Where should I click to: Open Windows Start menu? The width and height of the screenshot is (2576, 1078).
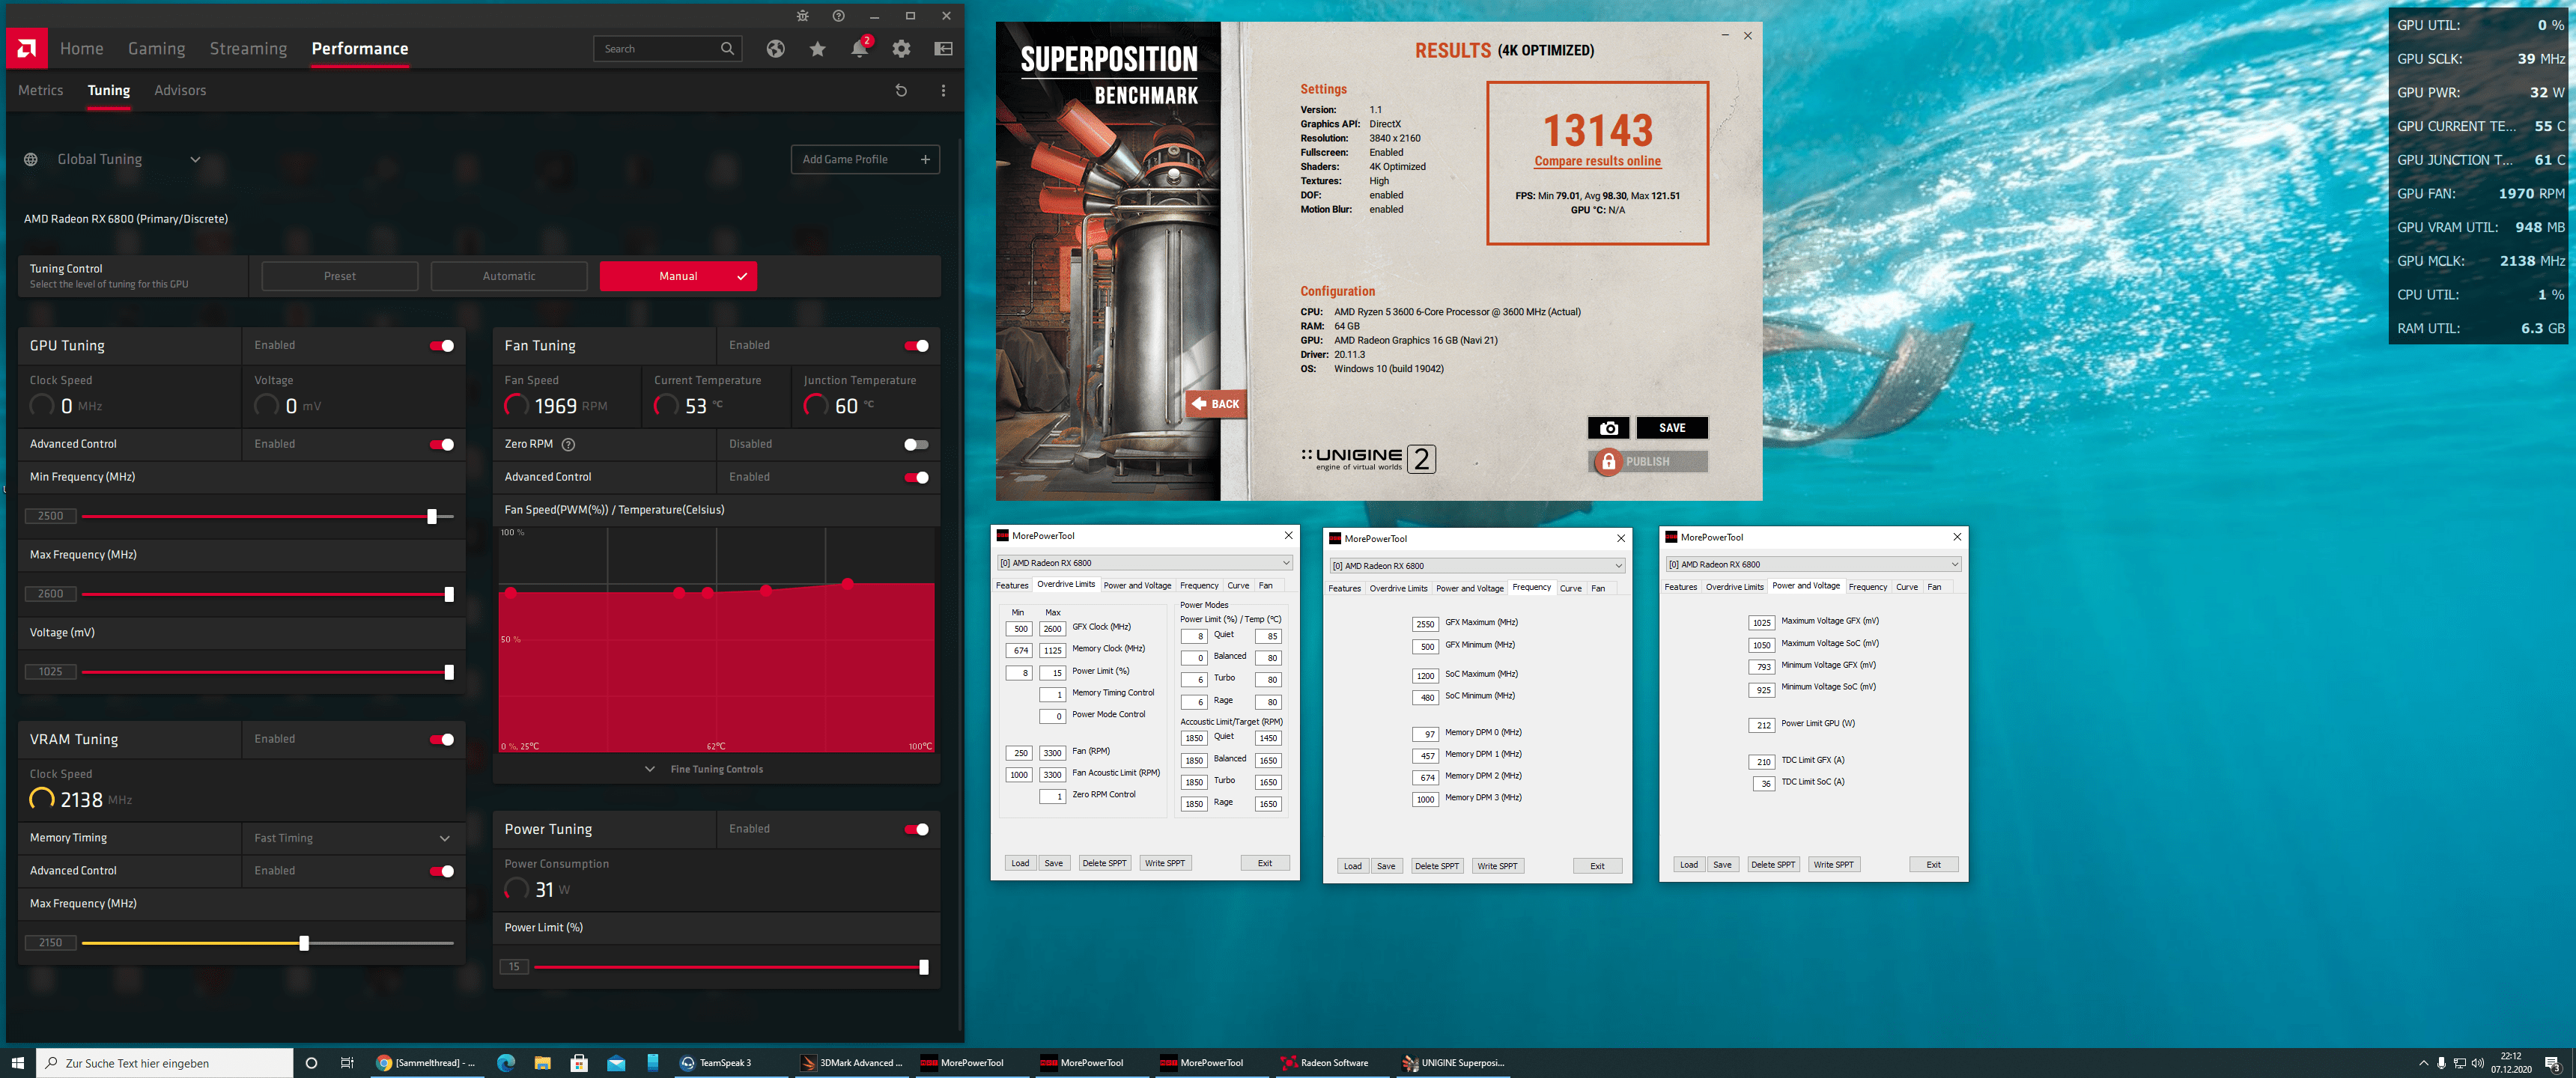click(x=17, y=1063)
